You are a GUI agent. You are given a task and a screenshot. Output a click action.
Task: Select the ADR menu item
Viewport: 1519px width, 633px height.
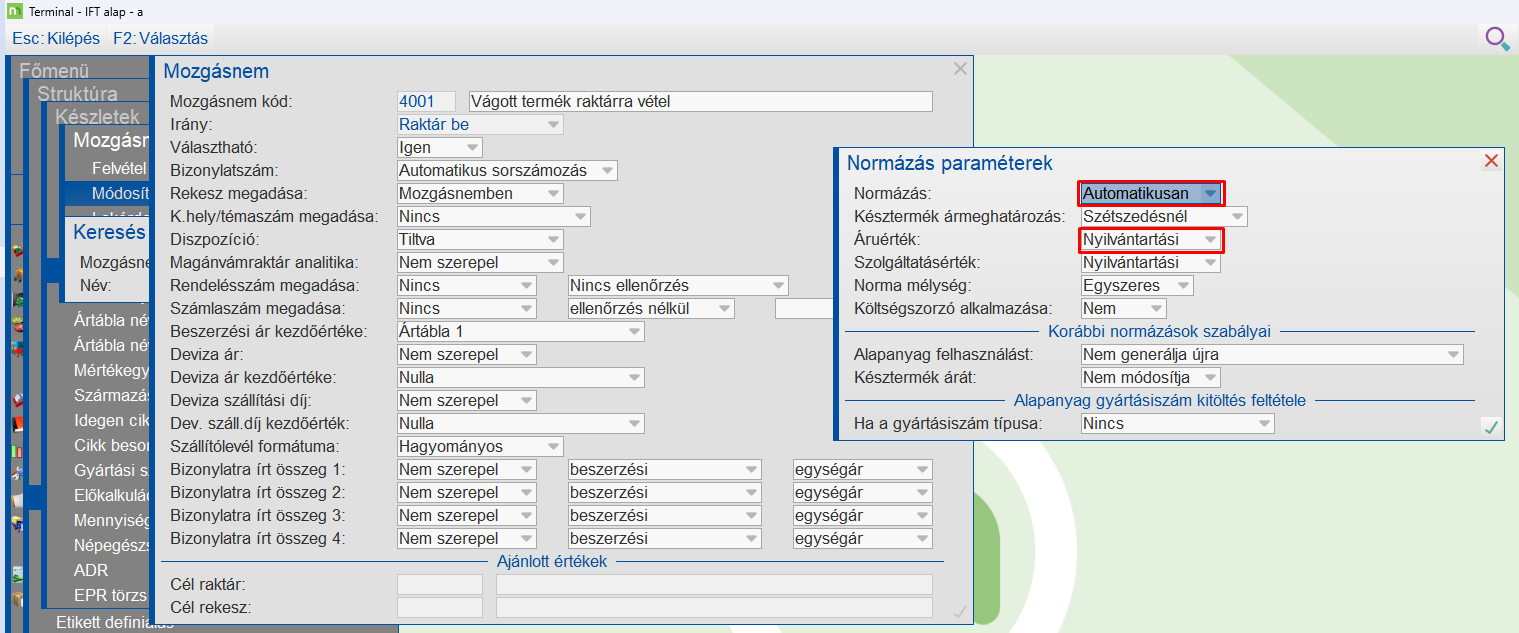click(91, 571)
